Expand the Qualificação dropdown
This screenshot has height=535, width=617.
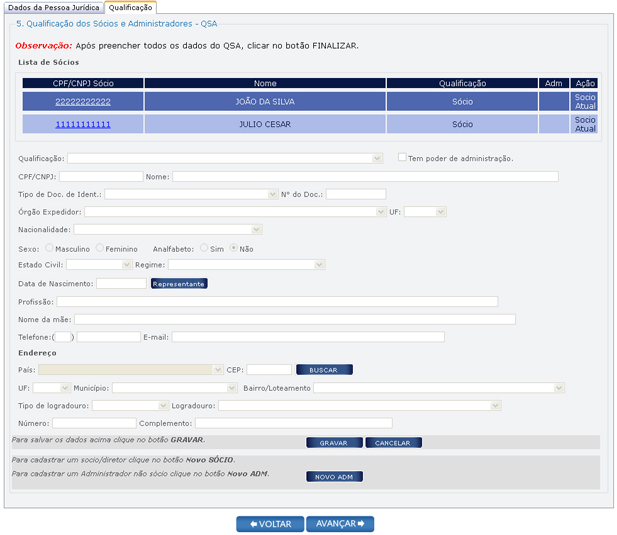point(225,158)
